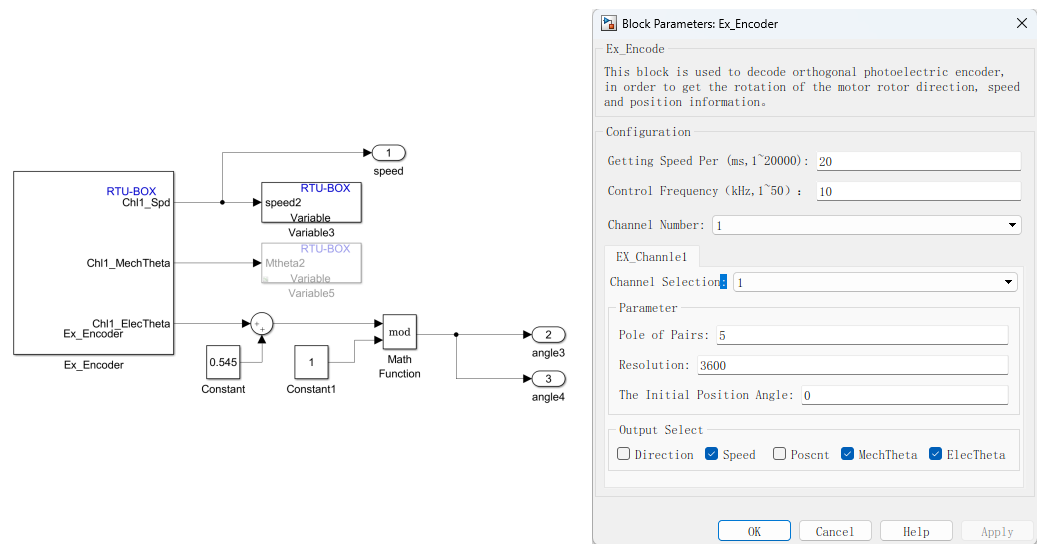
Task: Select the Constant1 block
Action: [311, 361]
